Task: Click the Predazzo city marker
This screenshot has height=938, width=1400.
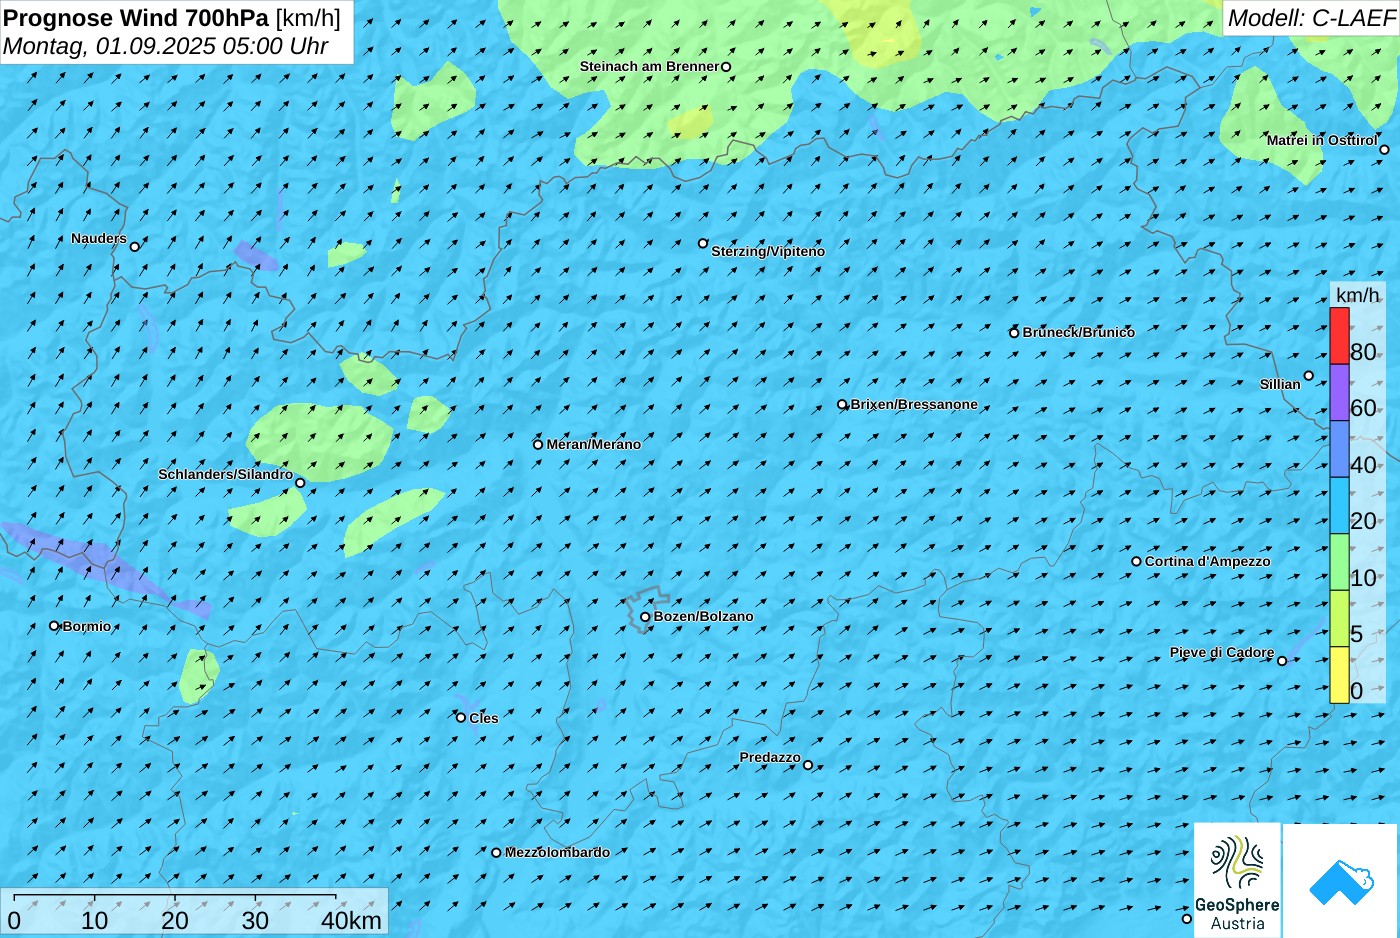Action: (808, 765)
